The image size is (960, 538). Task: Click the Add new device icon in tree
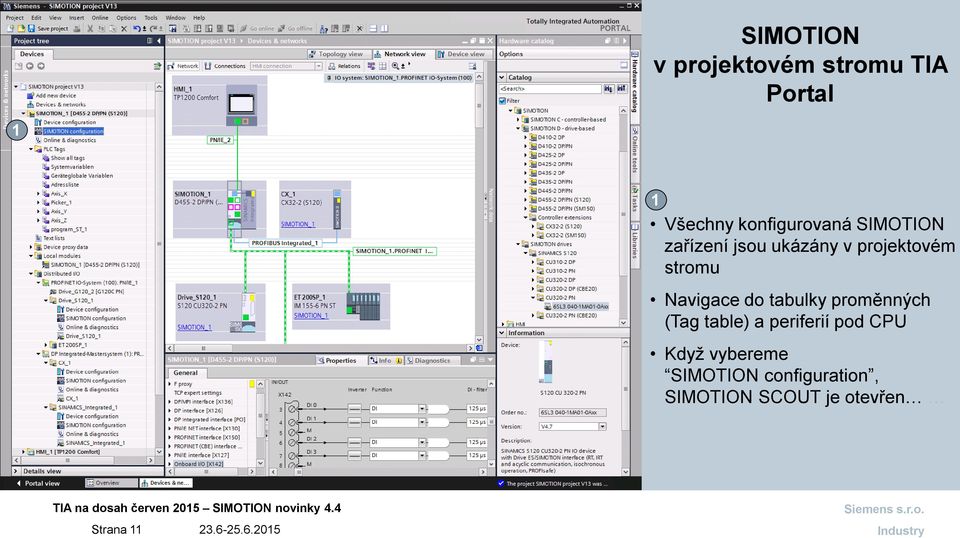coord(31,95)
